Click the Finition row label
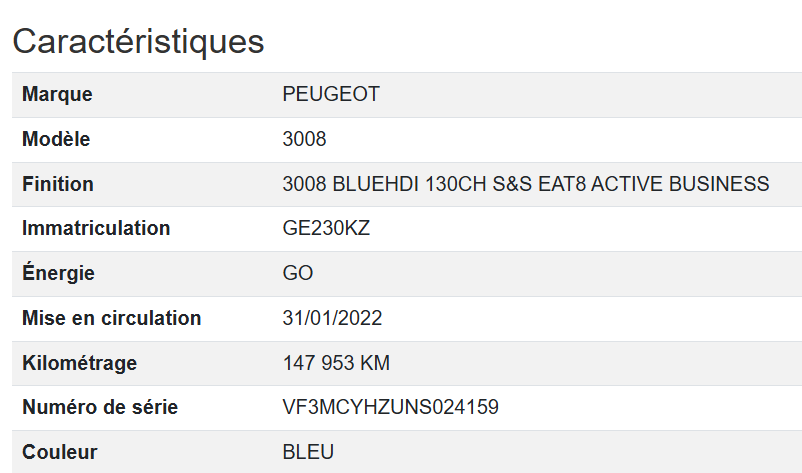The height and width of the screenshot is (473, 802). (58, 184)
